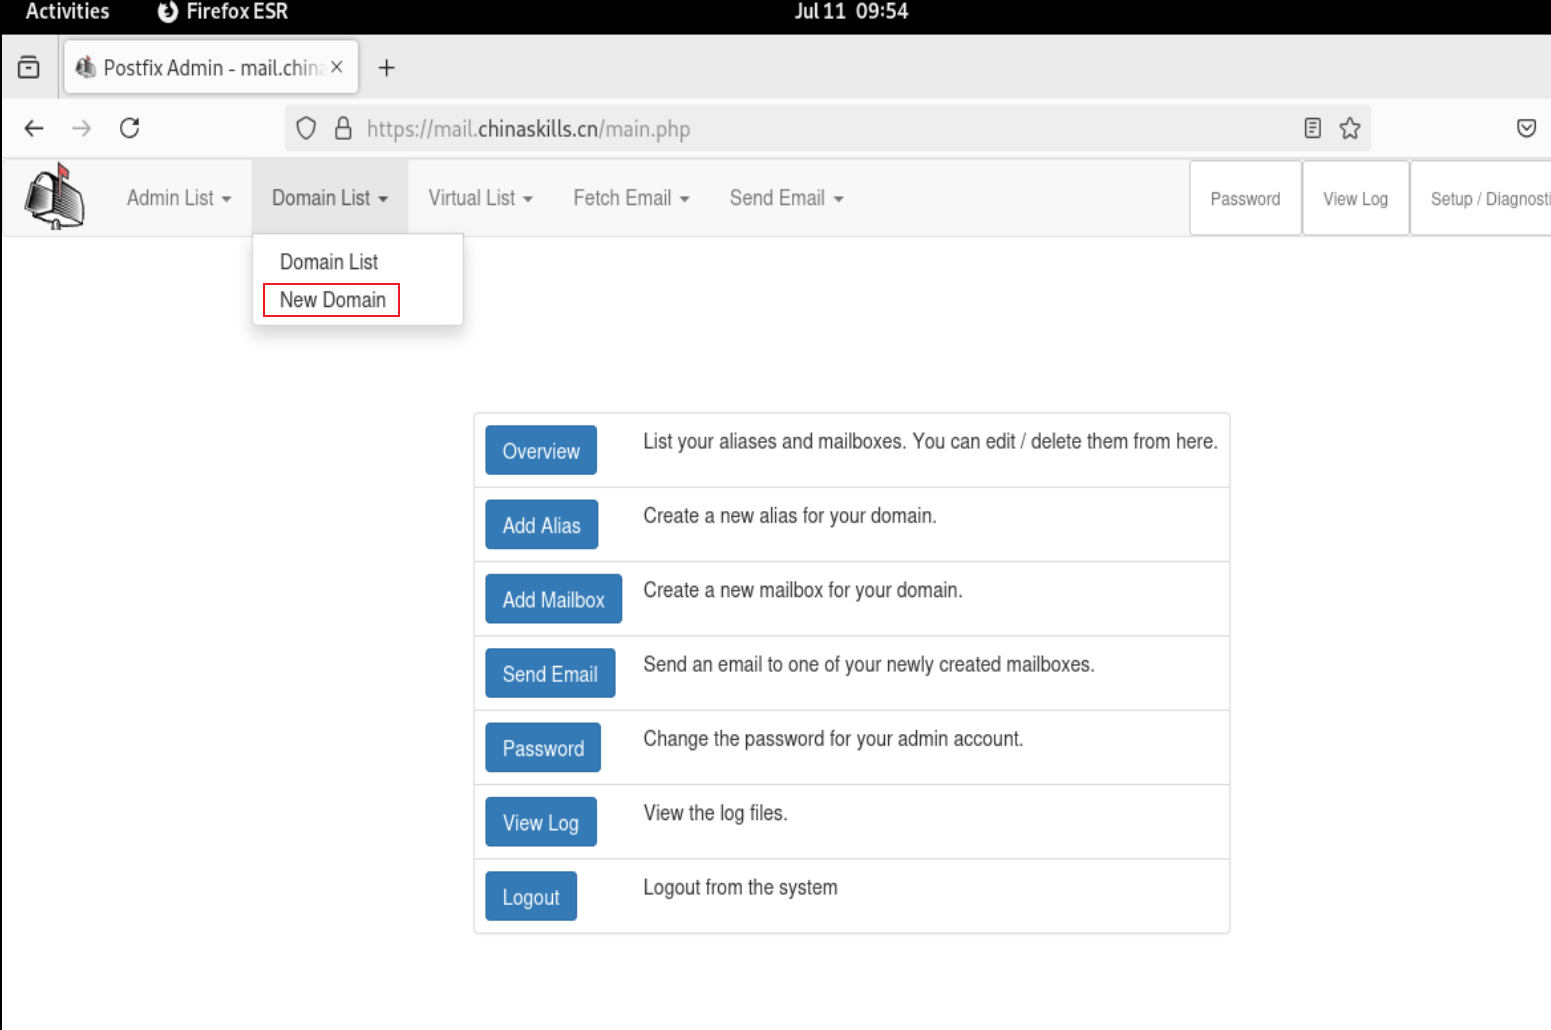Screen dimensions: 1551x1030
Task: Click the site security padlock icon
Action: coord(343,128)
